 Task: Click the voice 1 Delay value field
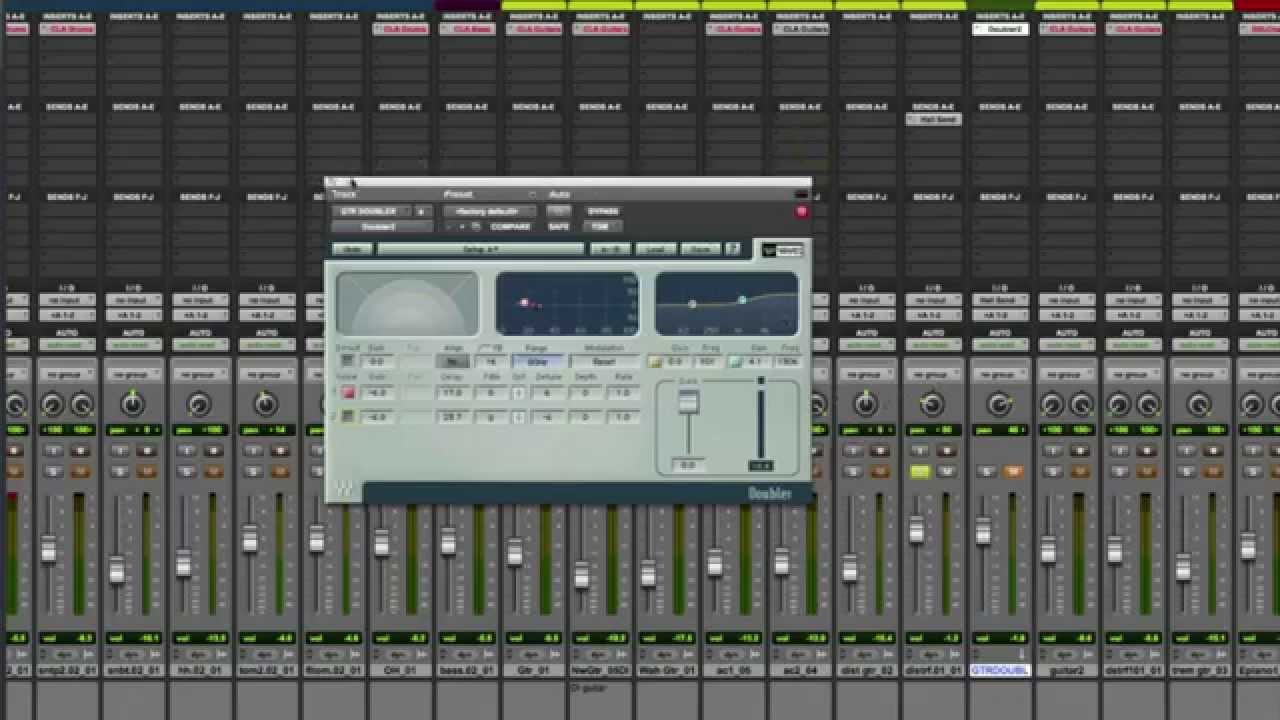point(453,393)
